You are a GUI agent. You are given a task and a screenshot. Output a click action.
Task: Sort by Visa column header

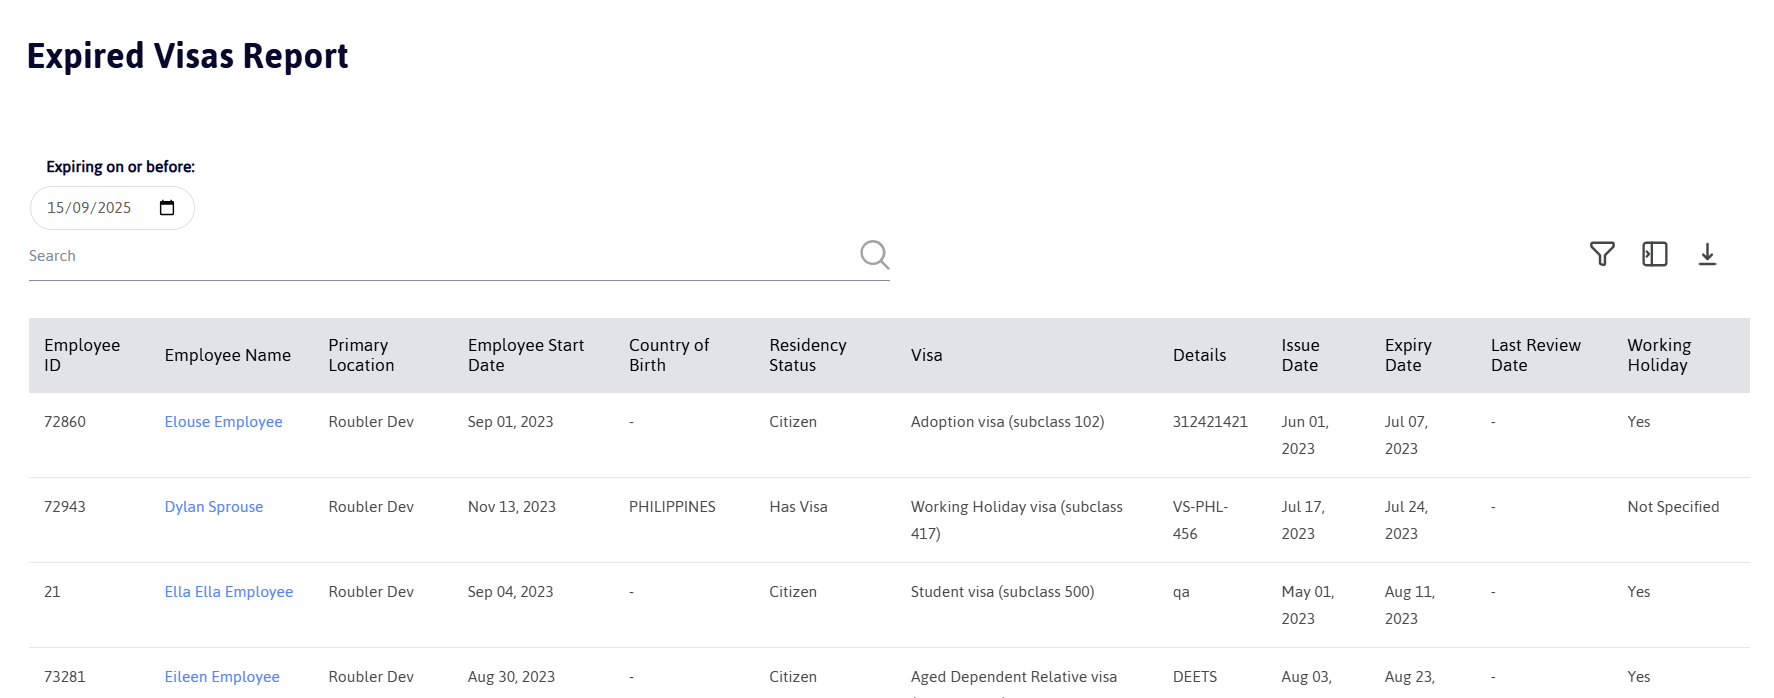(x=927, y=355)
